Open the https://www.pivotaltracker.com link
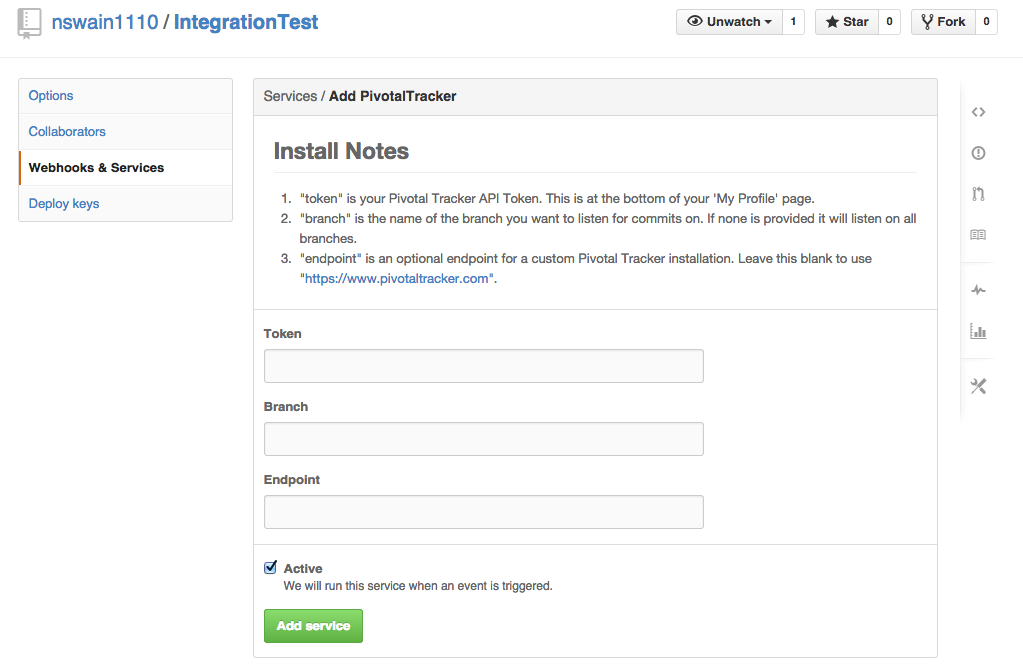The width and height of the screenshot is (1023, 665). pos(397,279)
